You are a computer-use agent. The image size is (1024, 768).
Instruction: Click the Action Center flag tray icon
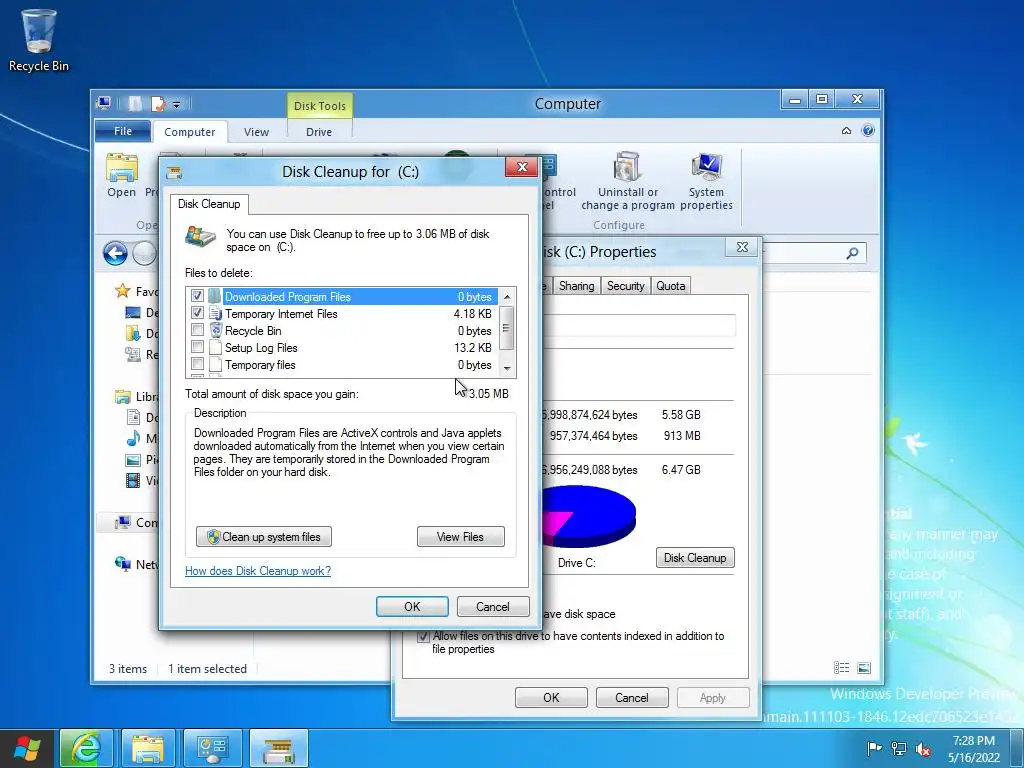[874, 748]
